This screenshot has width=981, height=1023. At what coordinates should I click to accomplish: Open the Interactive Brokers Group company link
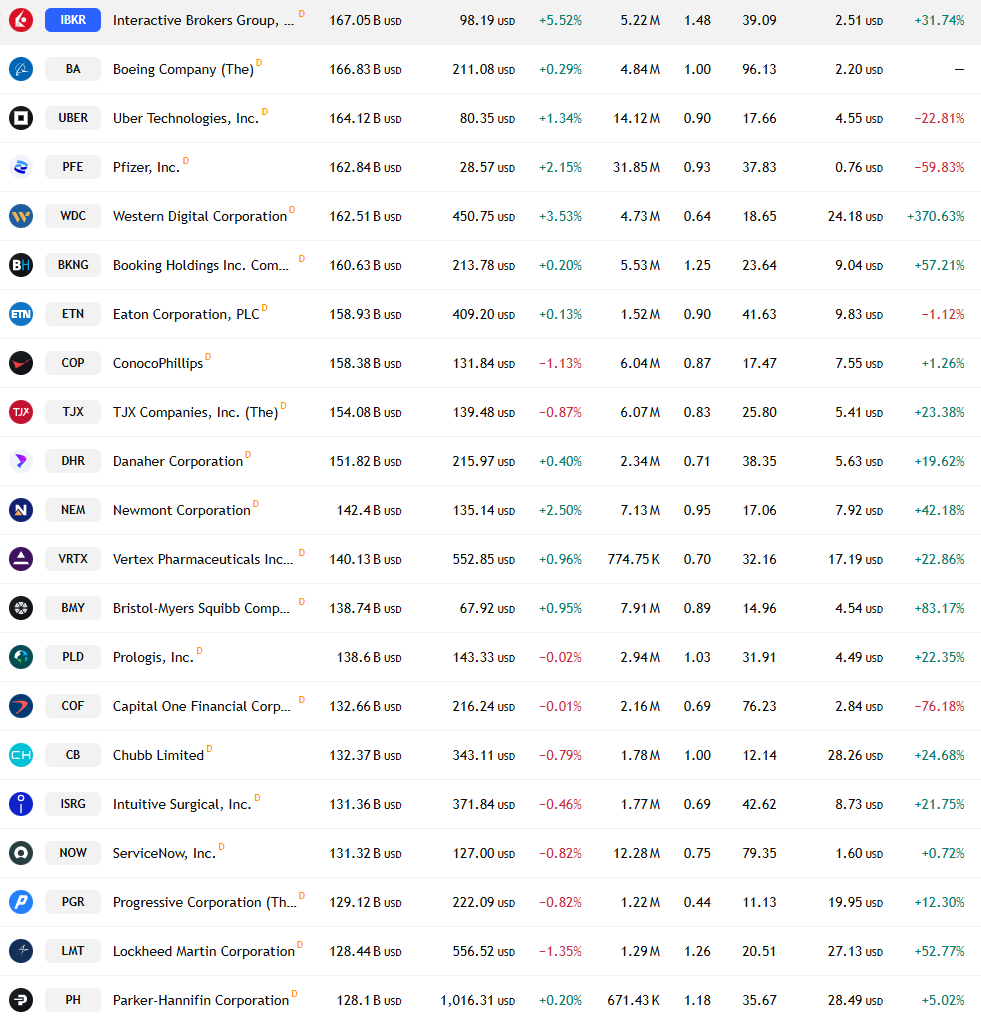pyautogui.click(x=203, y=21)
